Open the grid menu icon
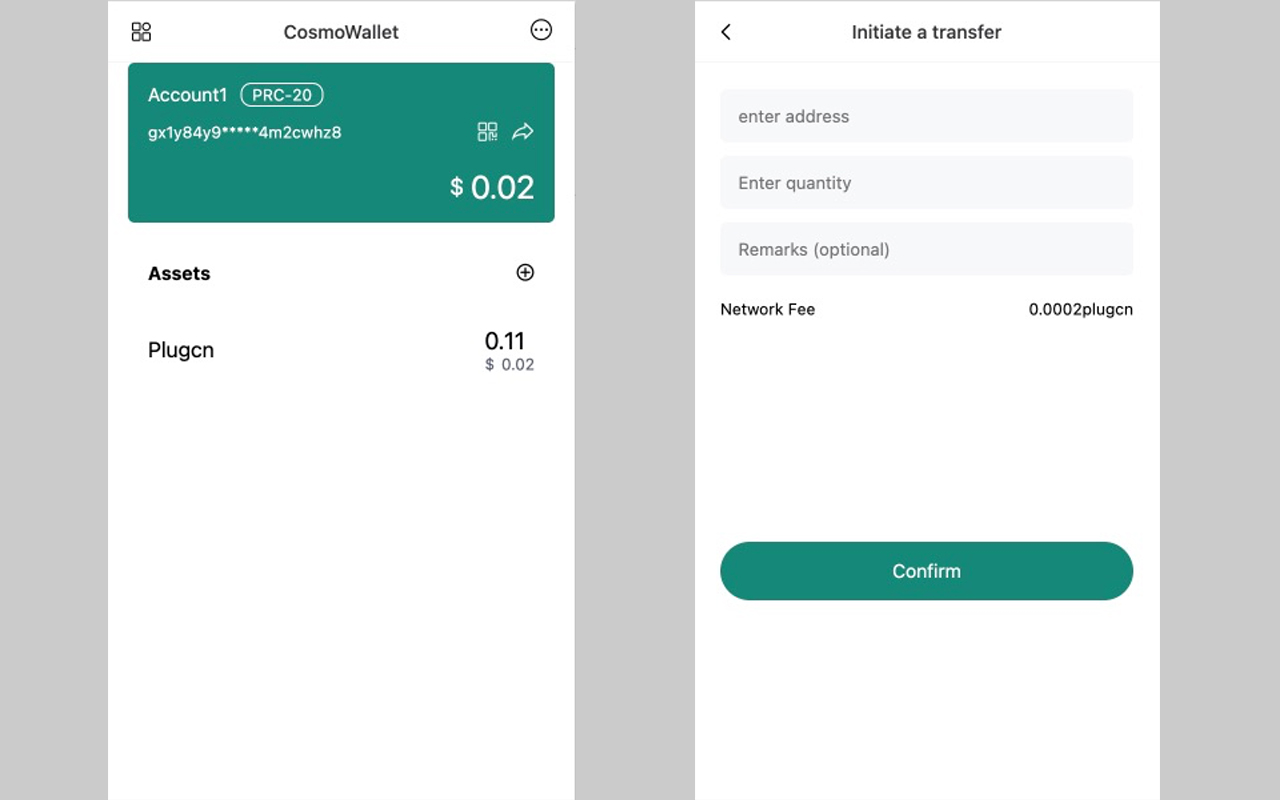 click(x=141, y=32)
